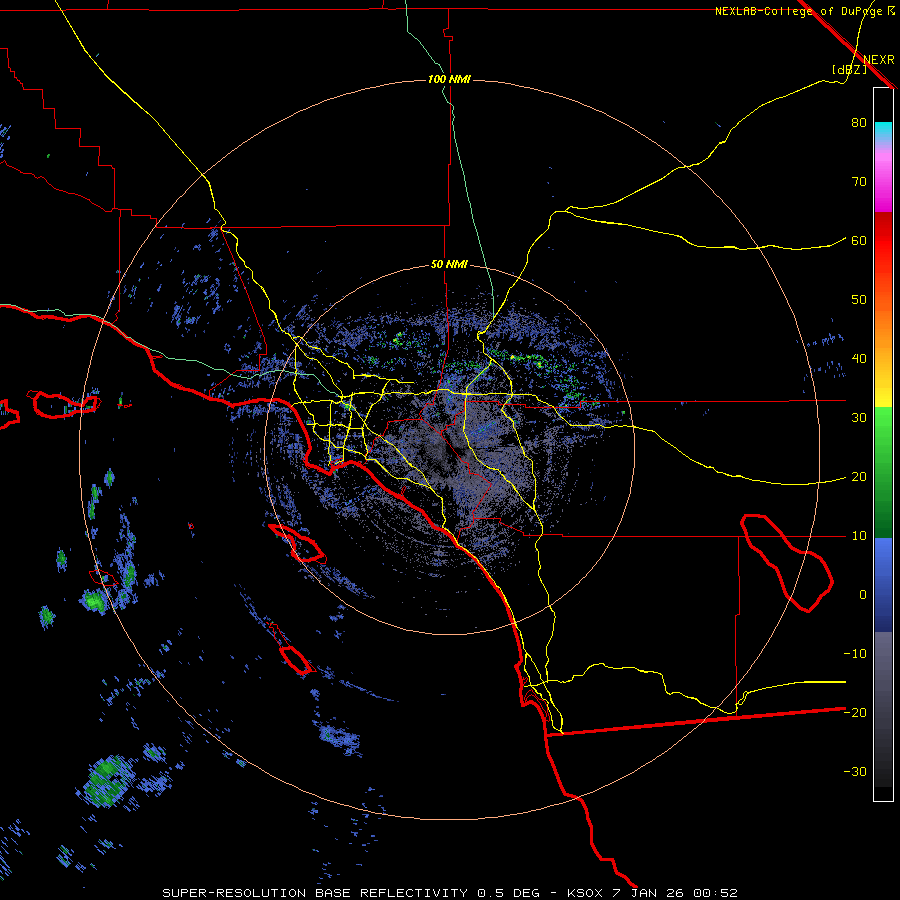The image size is (900, 900).
Task: Click the 80 value on the dBZ scale
Action: click(859, 123)
